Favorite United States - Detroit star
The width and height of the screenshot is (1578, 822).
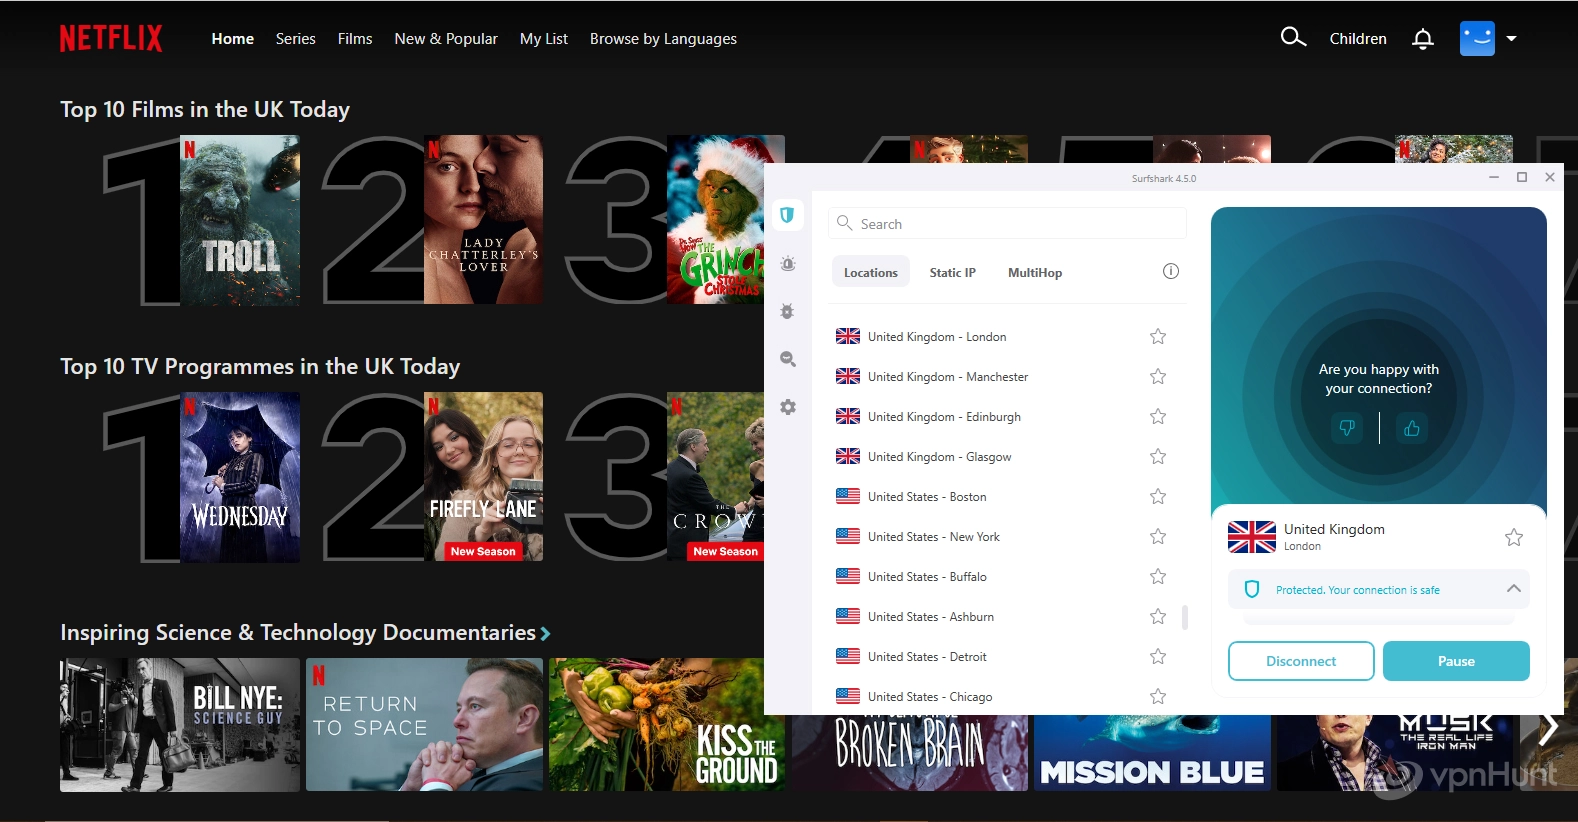[1158, 656]
